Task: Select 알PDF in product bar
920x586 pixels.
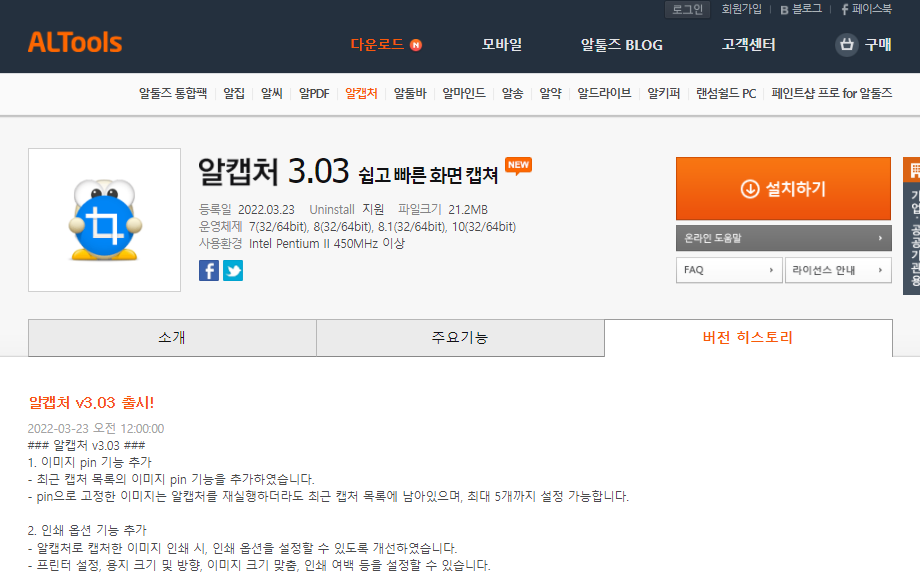Action: (314, 93)
